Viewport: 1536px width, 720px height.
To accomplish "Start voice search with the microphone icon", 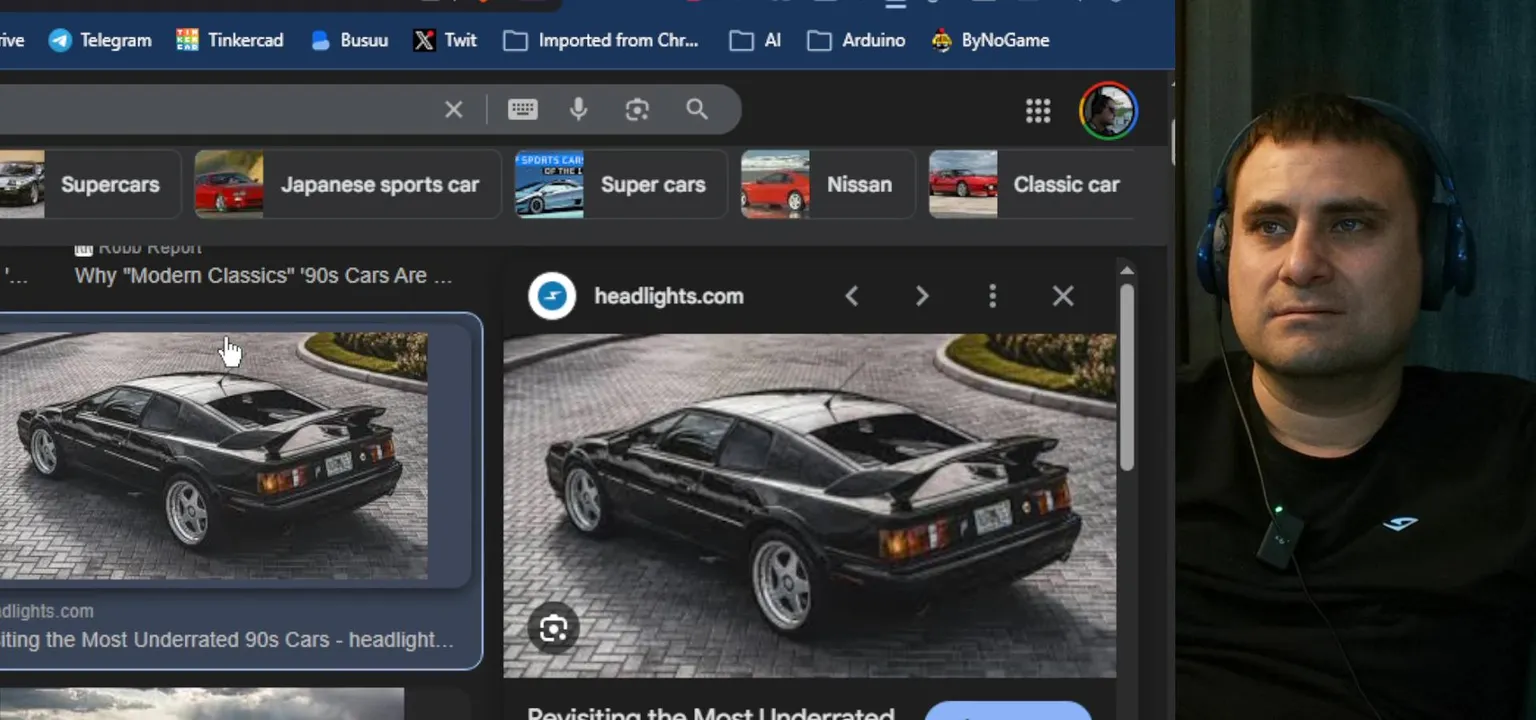I will pyautogui.click(x=578, y=109).
